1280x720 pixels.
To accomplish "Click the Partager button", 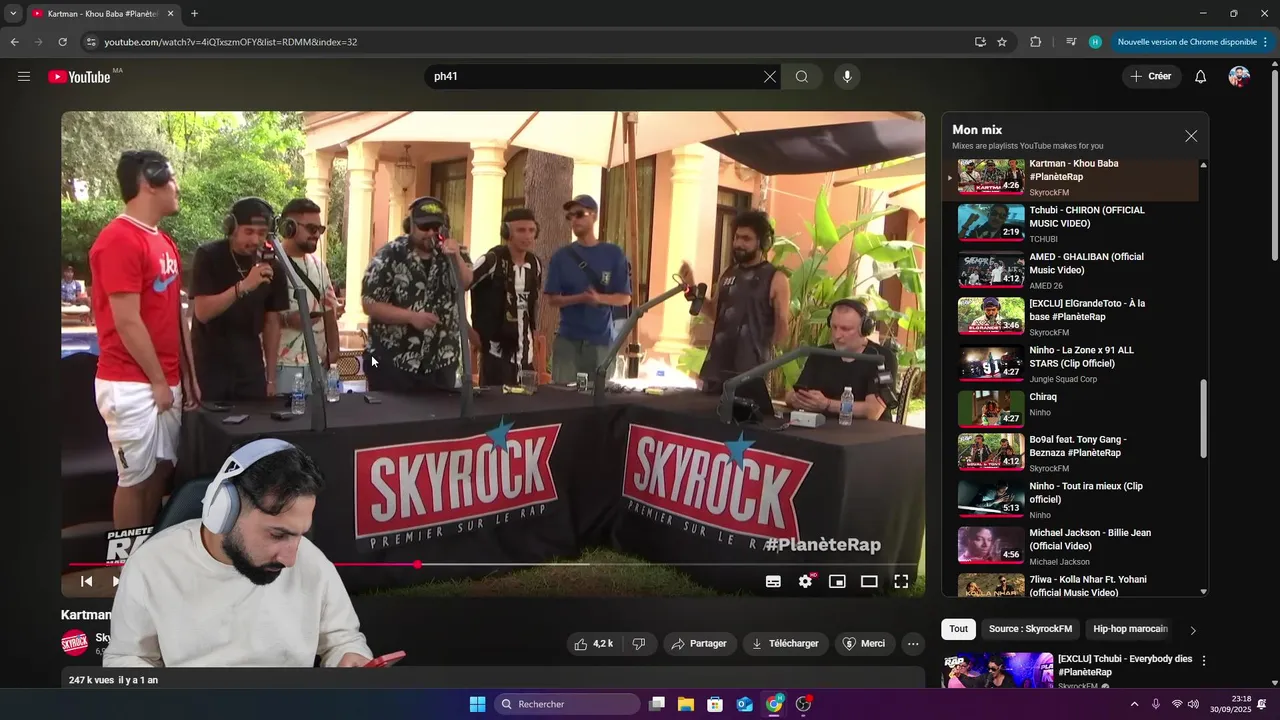I will [699, 643].
